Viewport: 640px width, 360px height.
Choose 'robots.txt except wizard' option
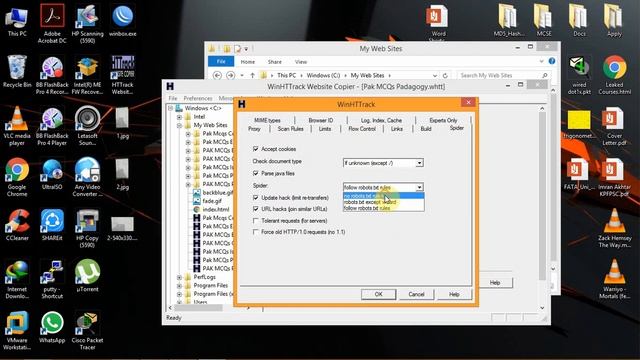click(x=383, y=202)
